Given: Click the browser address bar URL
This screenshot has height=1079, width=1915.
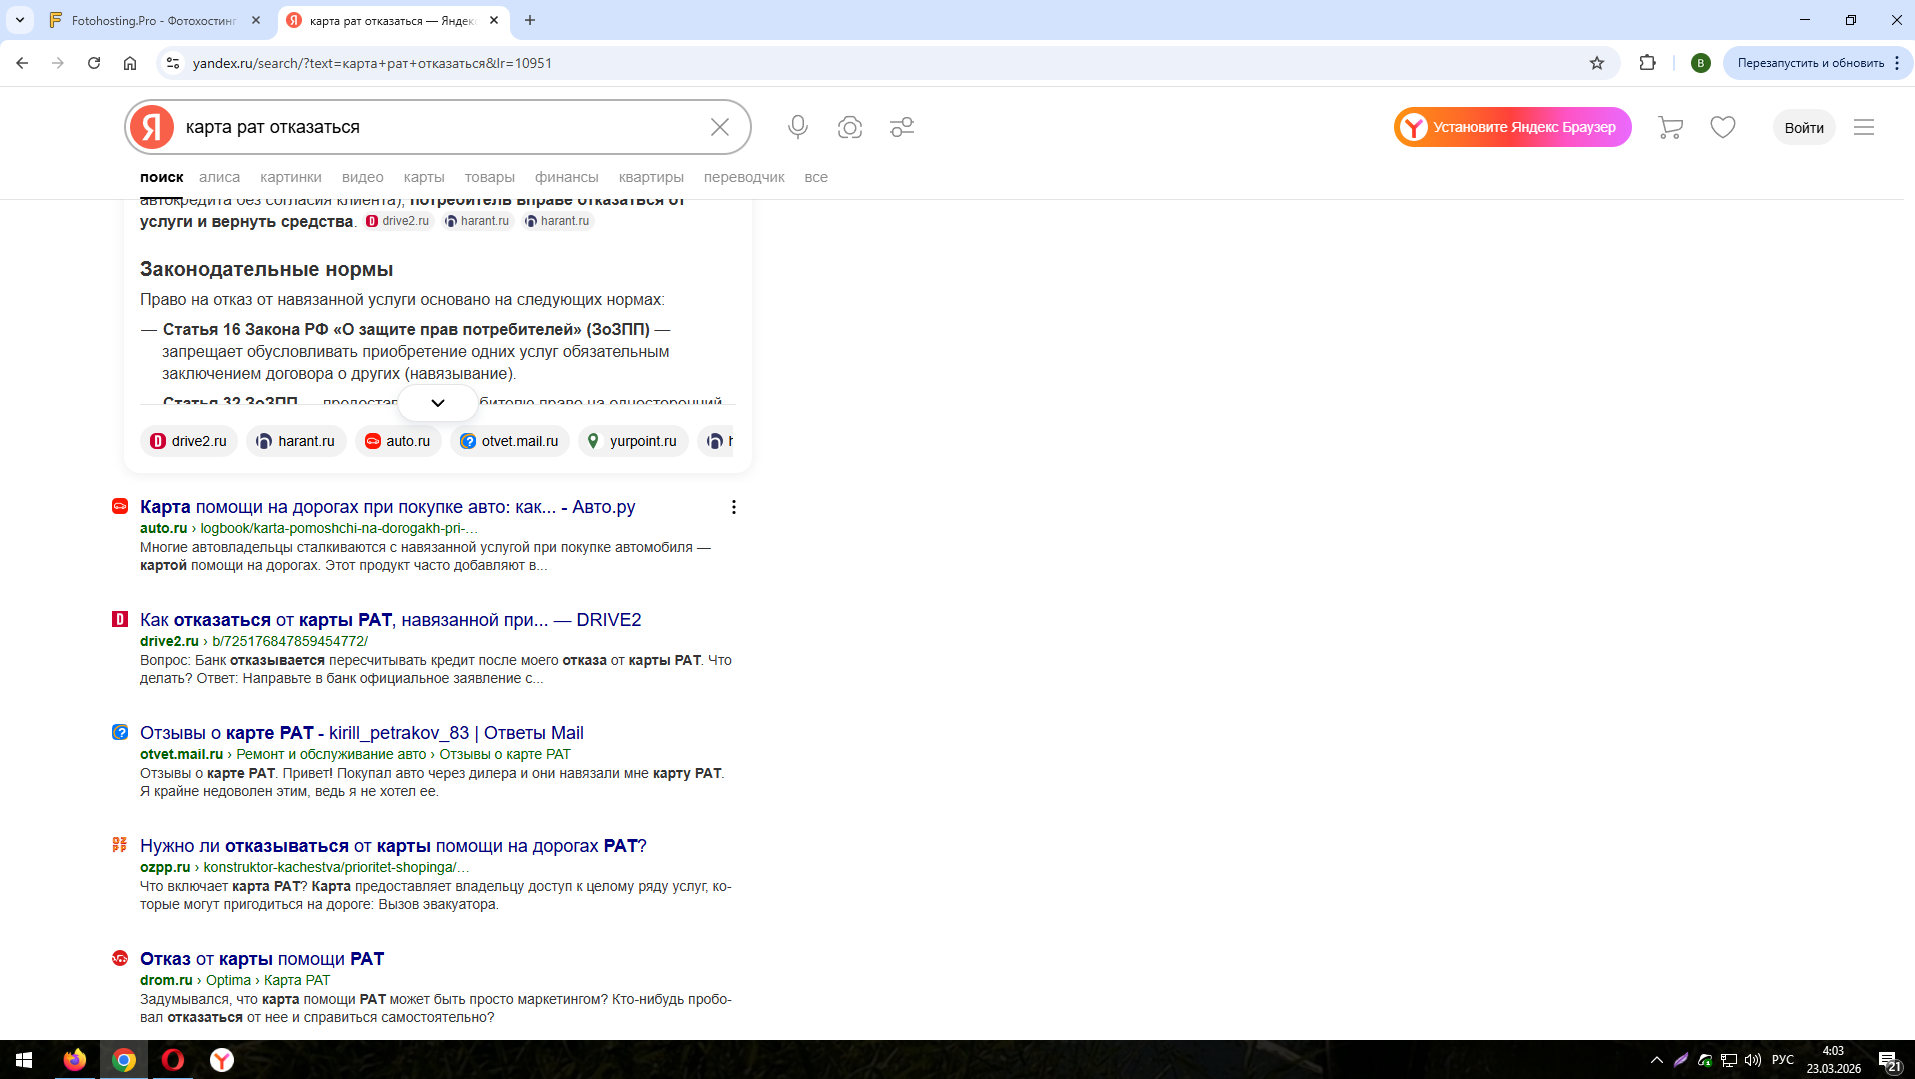Looking at the screenshot, I should click(x=372, y=63).
